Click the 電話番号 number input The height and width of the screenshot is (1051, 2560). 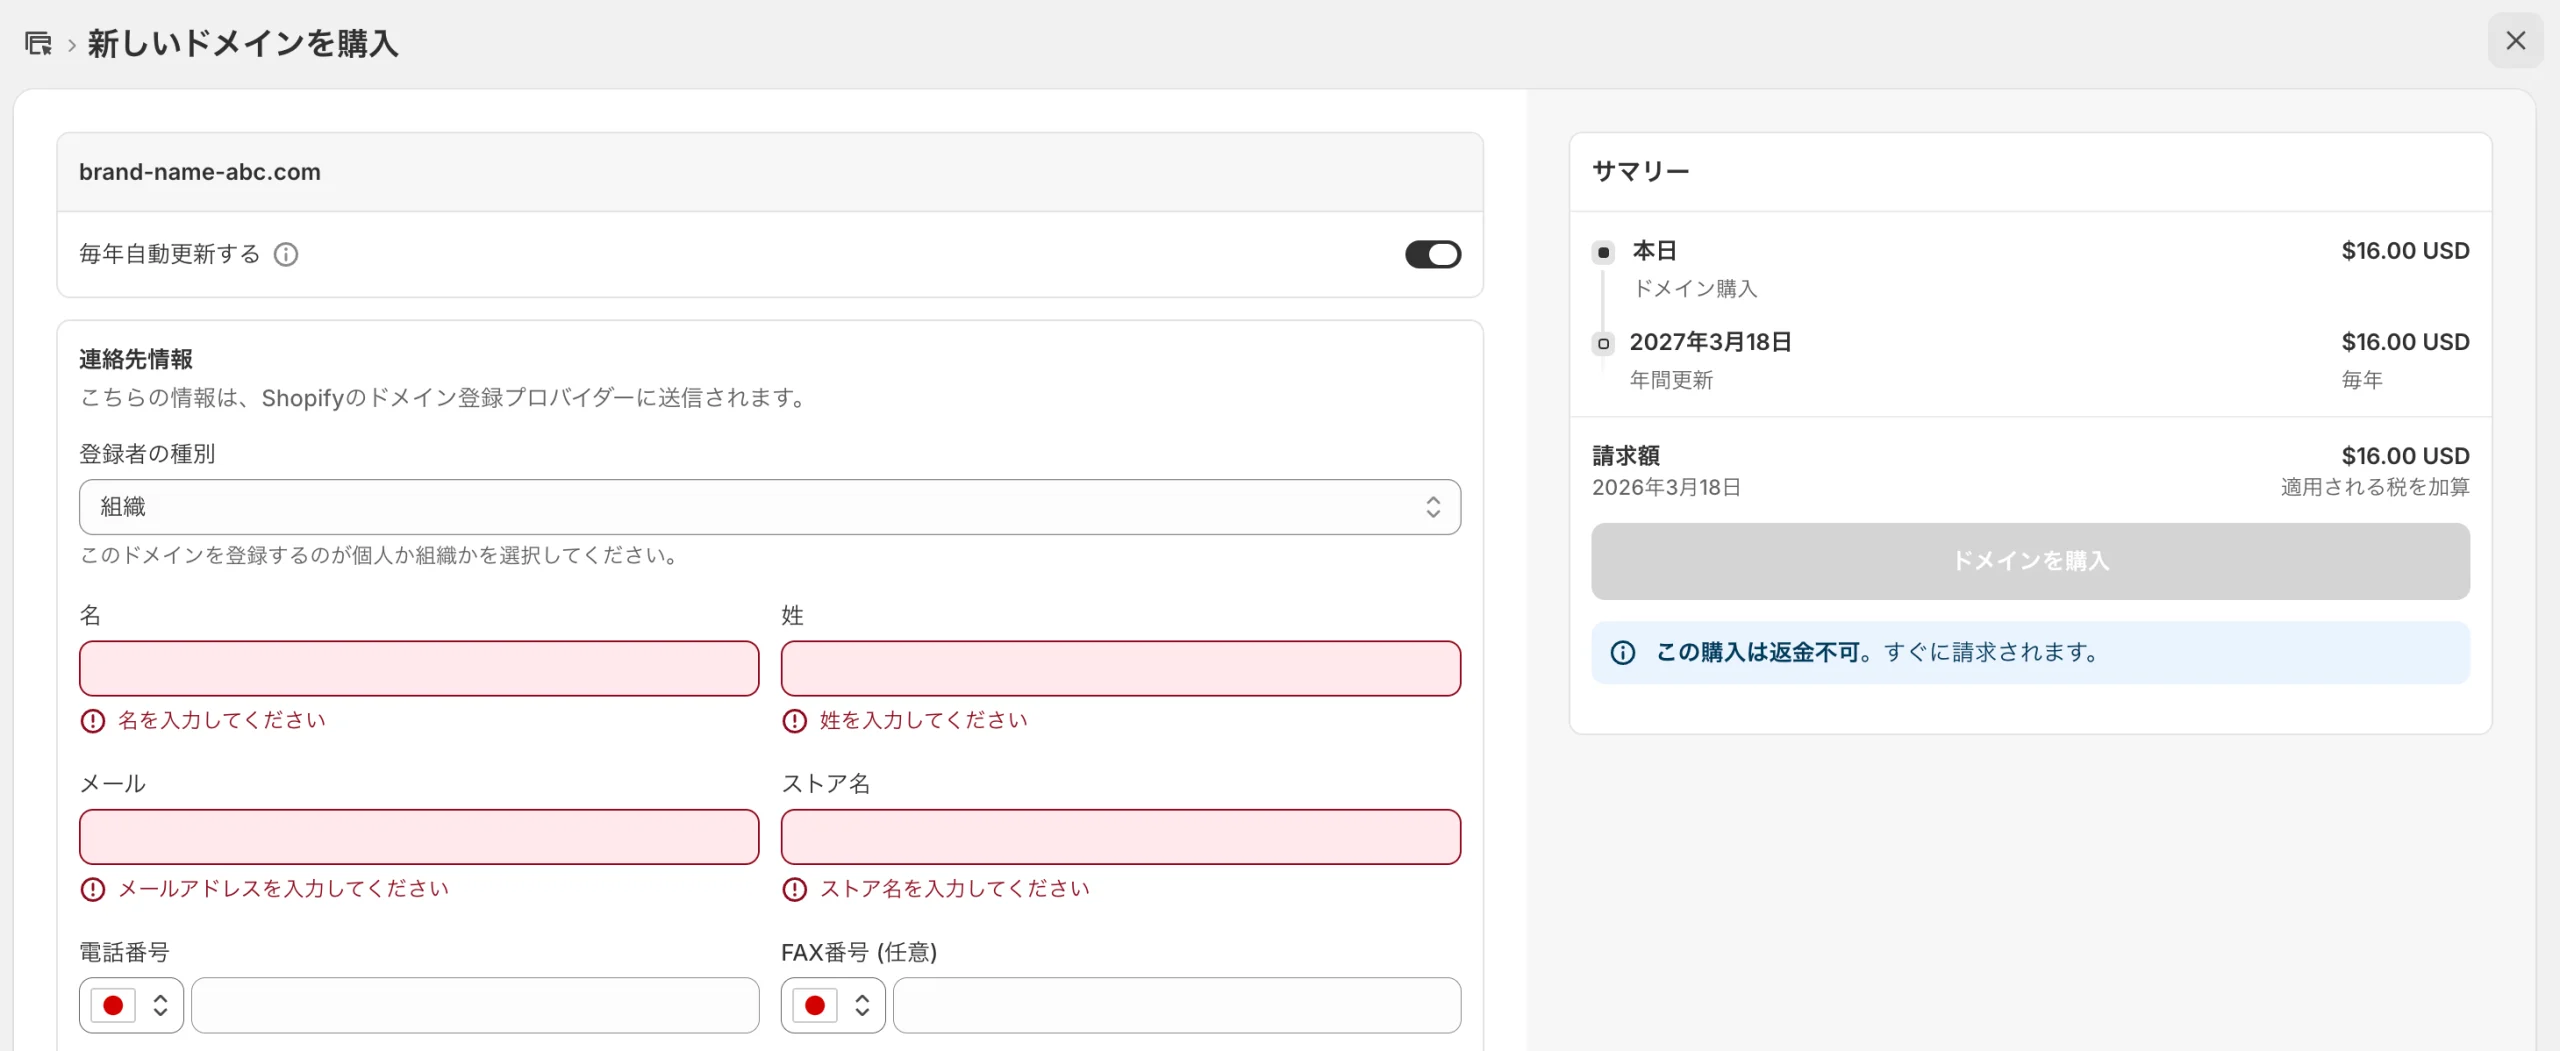[x=475, y=1005]
